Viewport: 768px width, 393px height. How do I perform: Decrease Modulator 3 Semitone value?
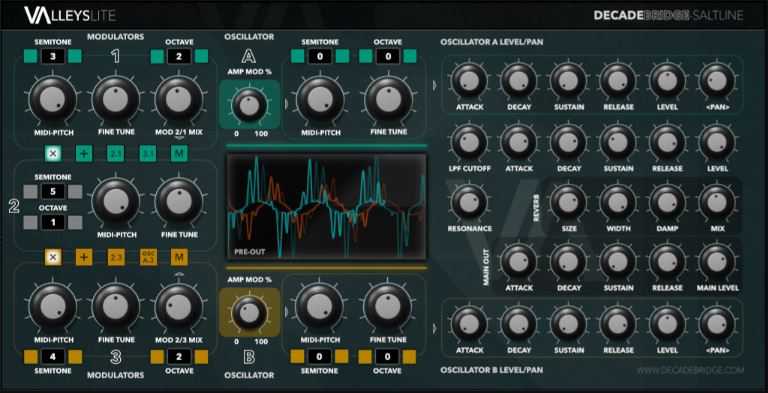tap(30, 357)
